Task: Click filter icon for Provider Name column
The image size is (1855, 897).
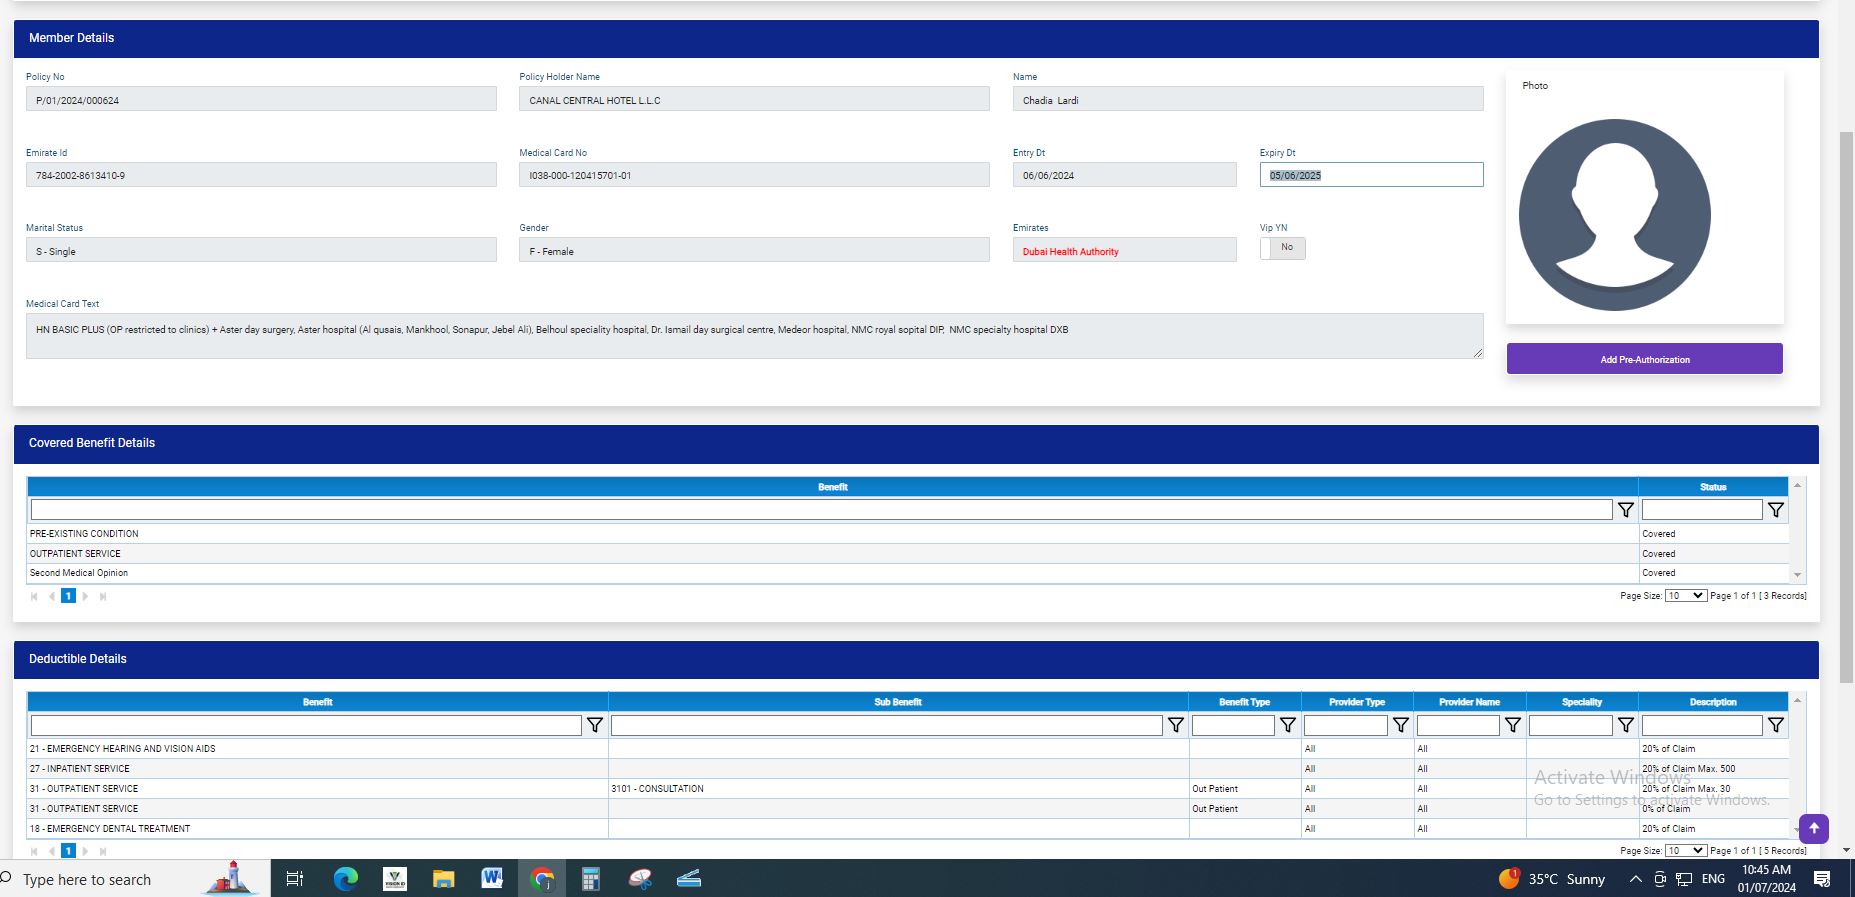Action: click(x=1513, y=725)
